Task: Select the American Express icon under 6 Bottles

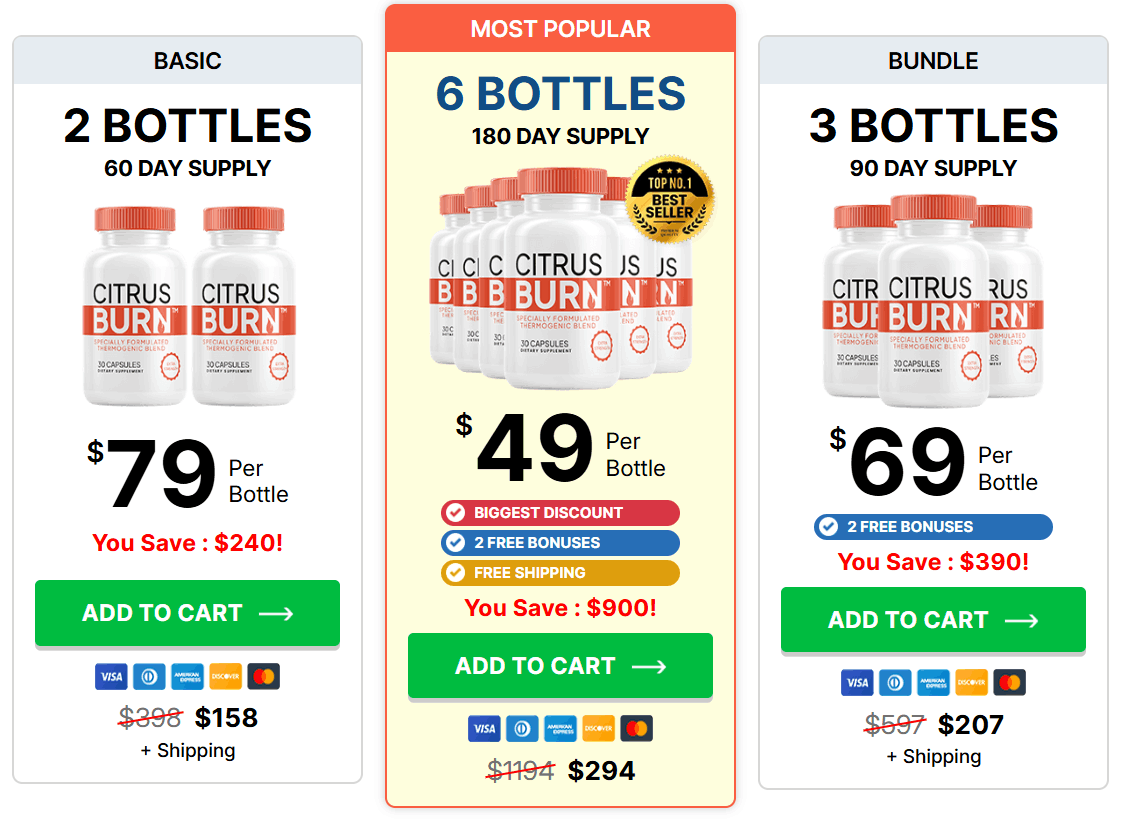Action: click(x=560, y=728)
